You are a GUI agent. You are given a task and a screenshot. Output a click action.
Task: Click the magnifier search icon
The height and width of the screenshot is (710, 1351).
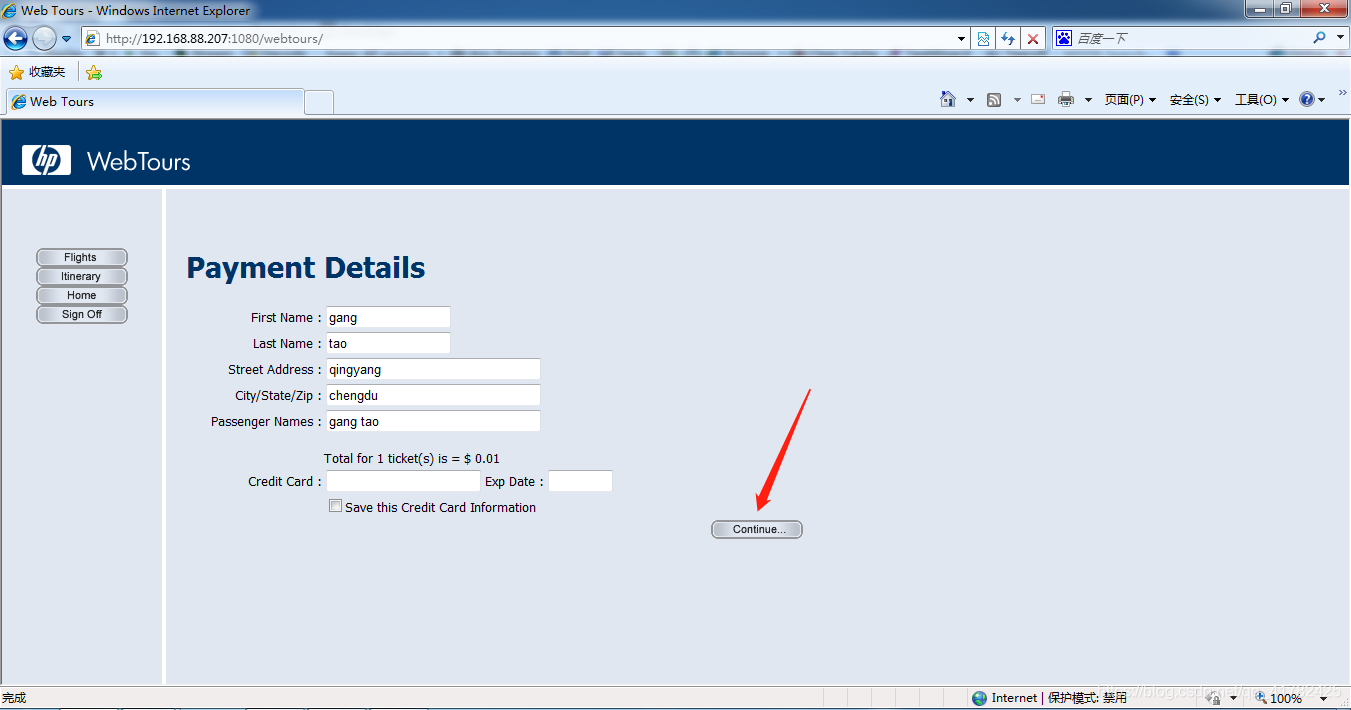1320,37
